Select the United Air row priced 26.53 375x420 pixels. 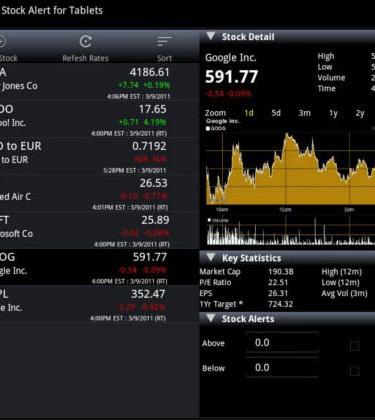pyautogui.click(x=99, y=194)
